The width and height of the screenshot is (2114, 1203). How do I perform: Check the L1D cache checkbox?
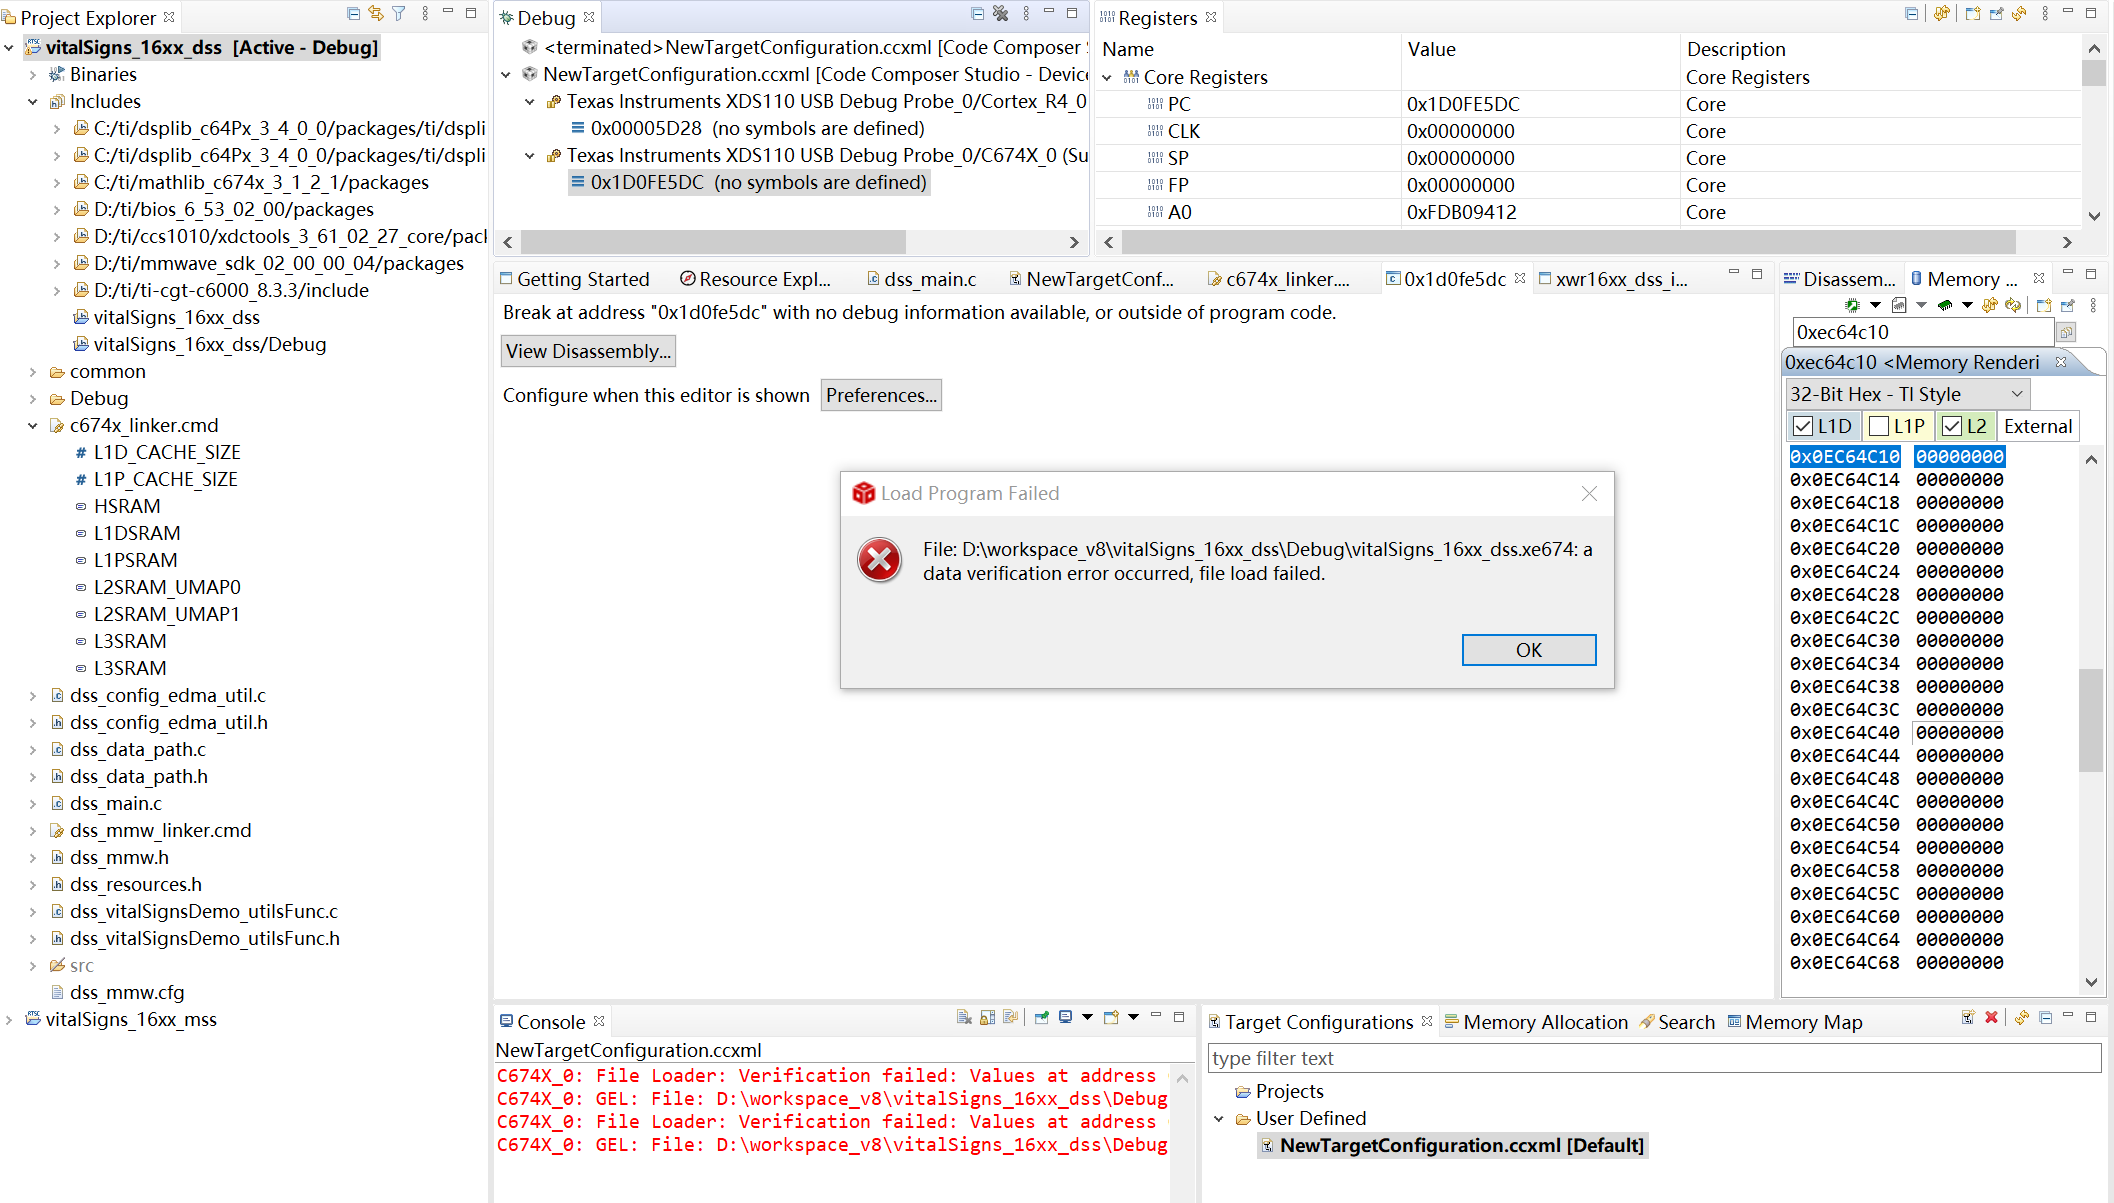pos(1803,426)
